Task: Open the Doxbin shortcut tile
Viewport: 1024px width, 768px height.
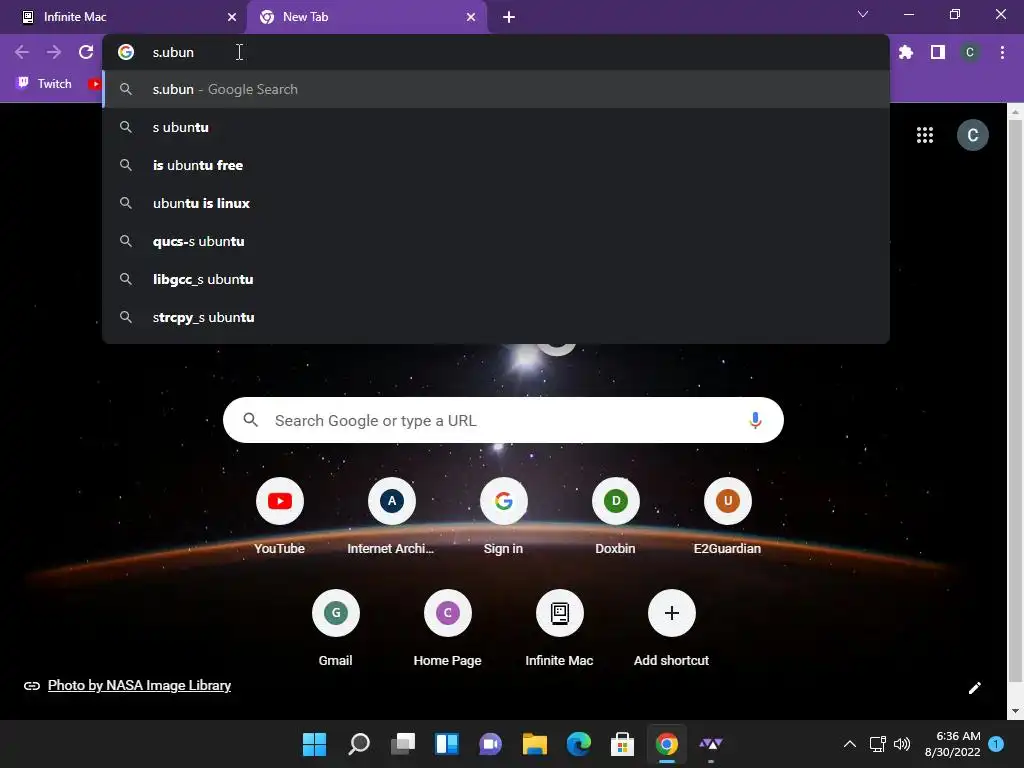Action: point(615,516)
